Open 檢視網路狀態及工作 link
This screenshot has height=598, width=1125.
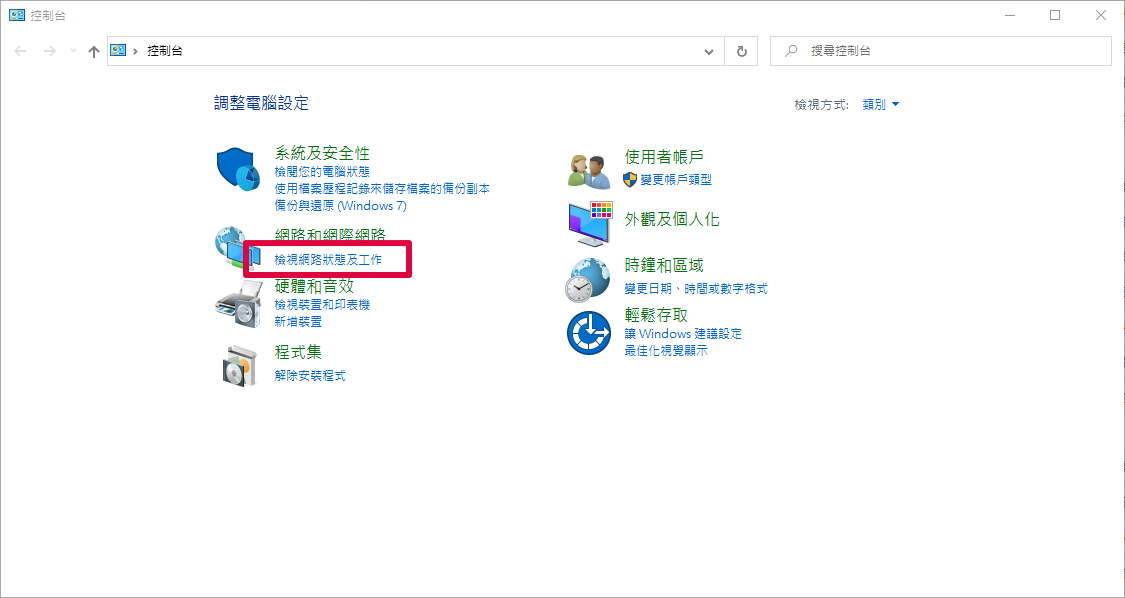329,260
